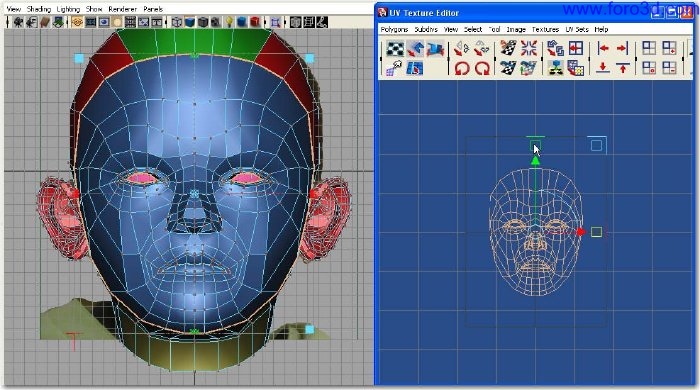Flip selected UVs vertically icon
This screenshot has width=700, height=390.
[x=482, y=48]
